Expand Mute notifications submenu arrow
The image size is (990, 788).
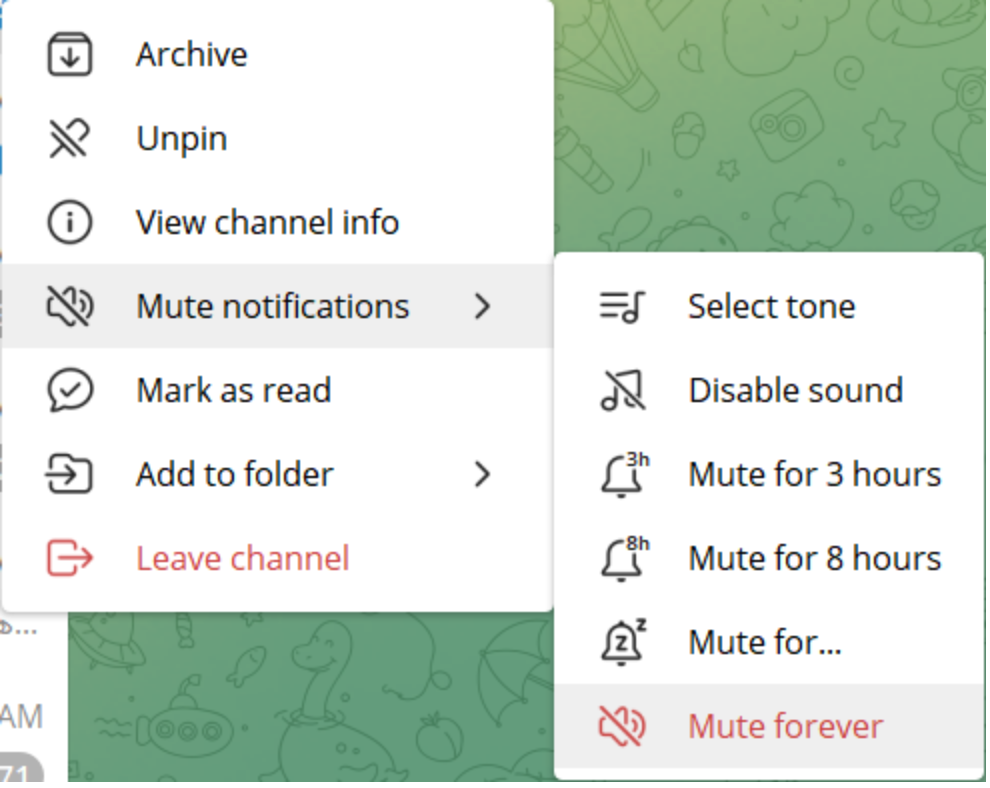coord(483,306)
